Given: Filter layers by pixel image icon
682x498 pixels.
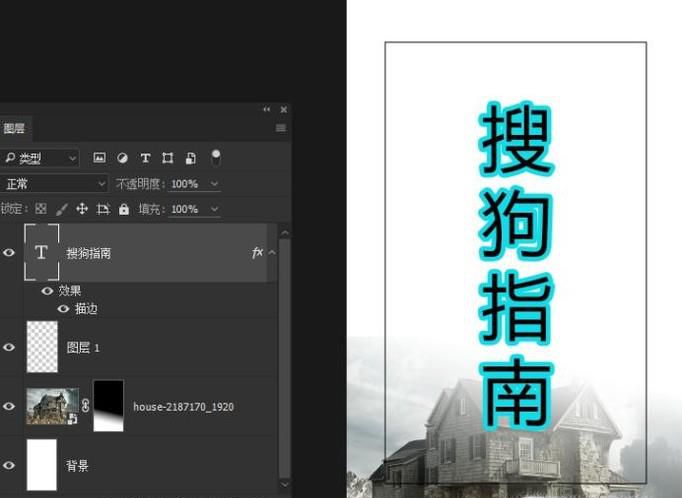Looking at the screenshot, I should pyautogui.click(x=100, y=158).
